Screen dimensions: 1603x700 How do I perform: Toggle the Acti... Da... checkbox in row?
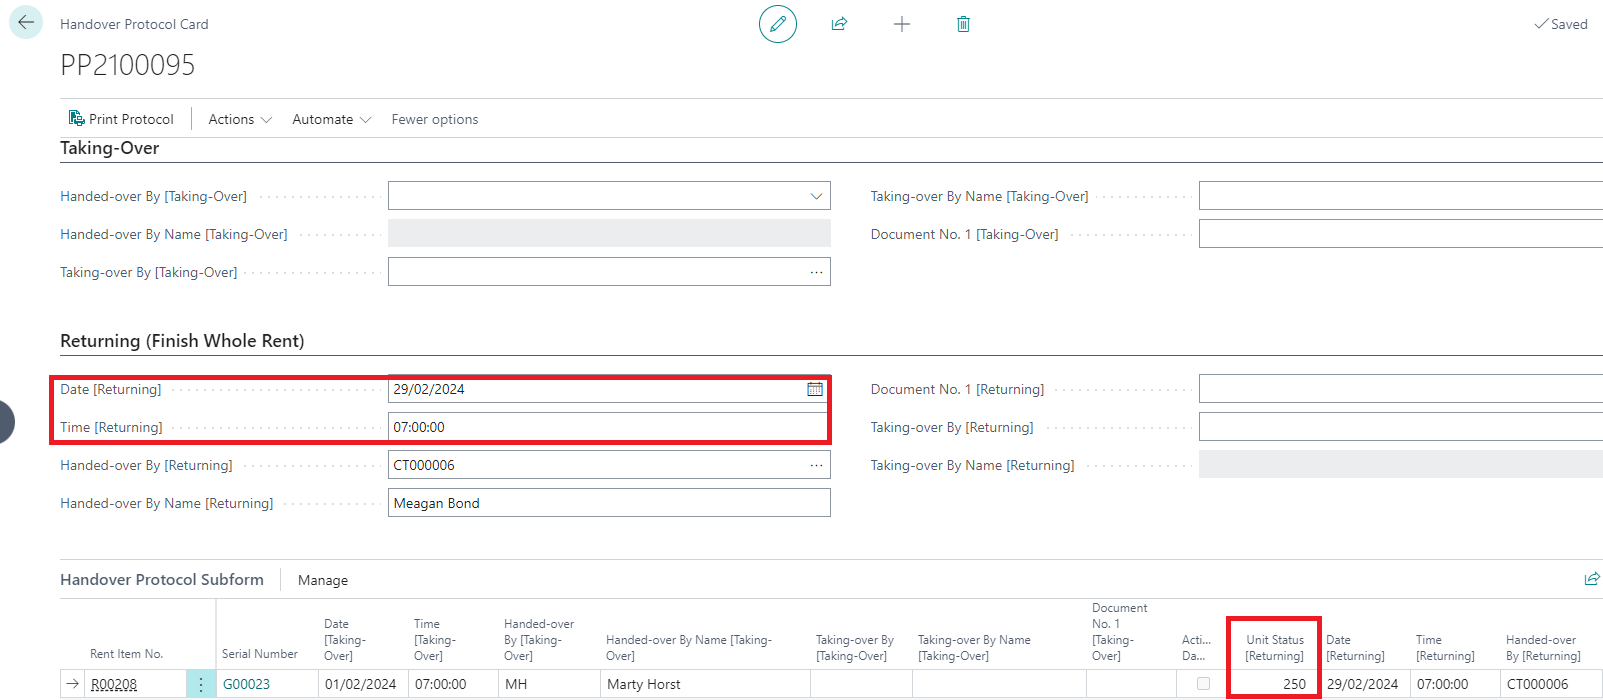pyautogui.click(x=1203, y=684)
